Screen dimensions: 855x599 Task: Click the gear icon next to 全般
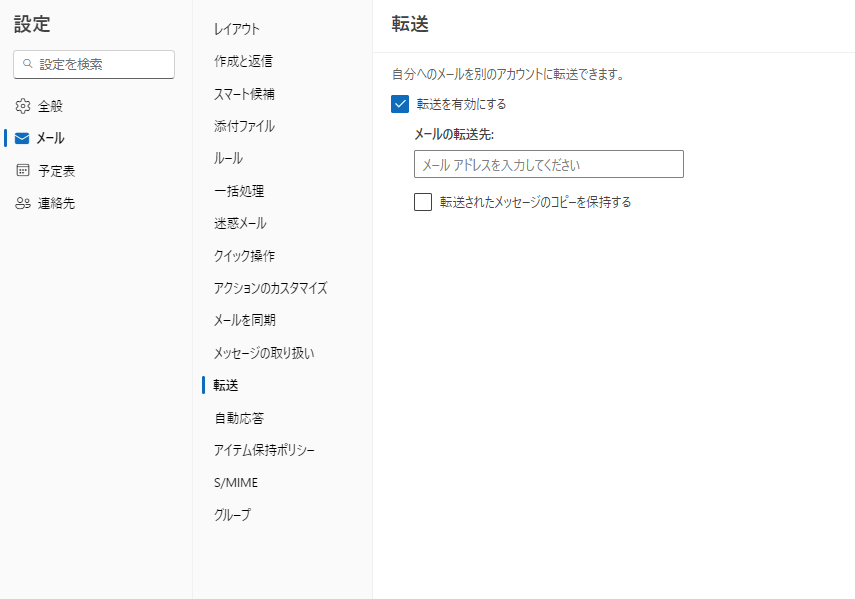(x=23, y=106)
